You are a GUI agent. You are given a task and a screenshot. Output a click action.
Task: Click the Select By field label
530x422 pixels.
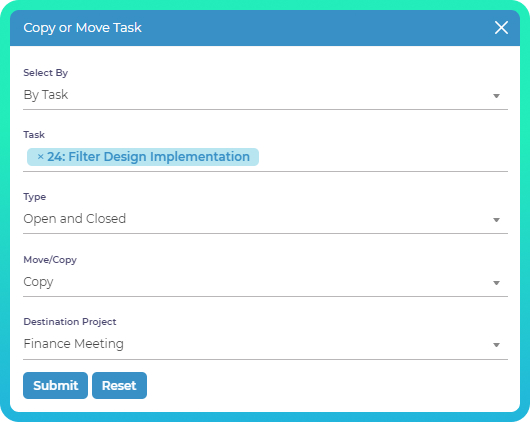(x=46, y=73)
